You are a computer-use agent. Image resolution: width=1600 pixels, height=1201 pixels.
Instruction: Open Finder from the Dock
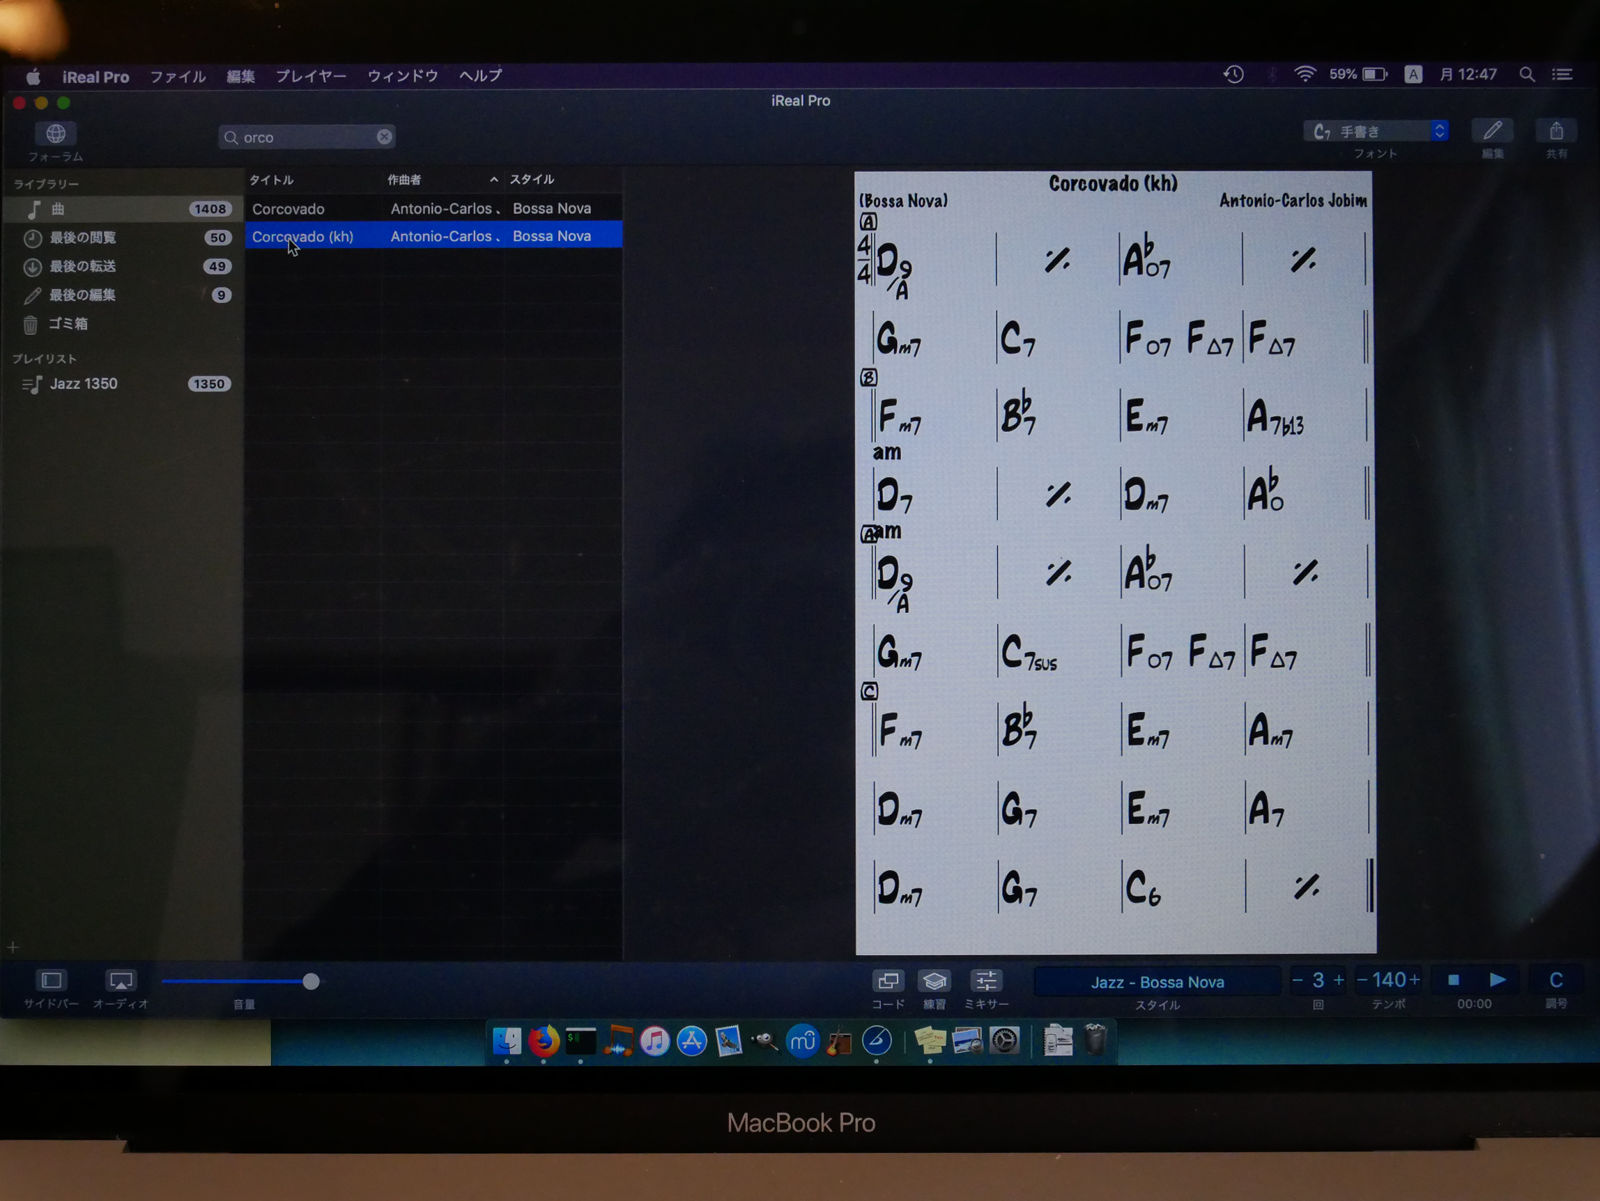(x=507, y=1041)
